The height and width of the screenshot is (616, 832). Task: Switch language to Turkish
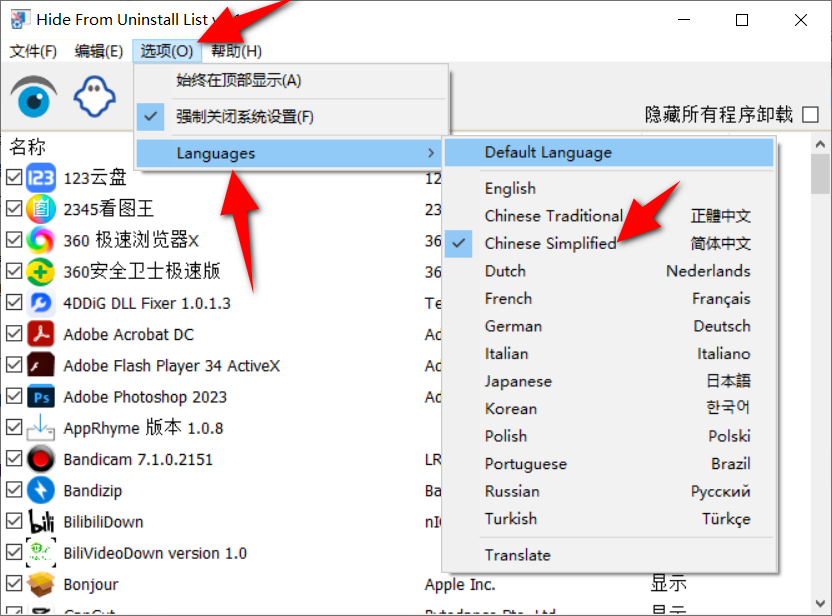pyautogui.click(x=609, y=519)
